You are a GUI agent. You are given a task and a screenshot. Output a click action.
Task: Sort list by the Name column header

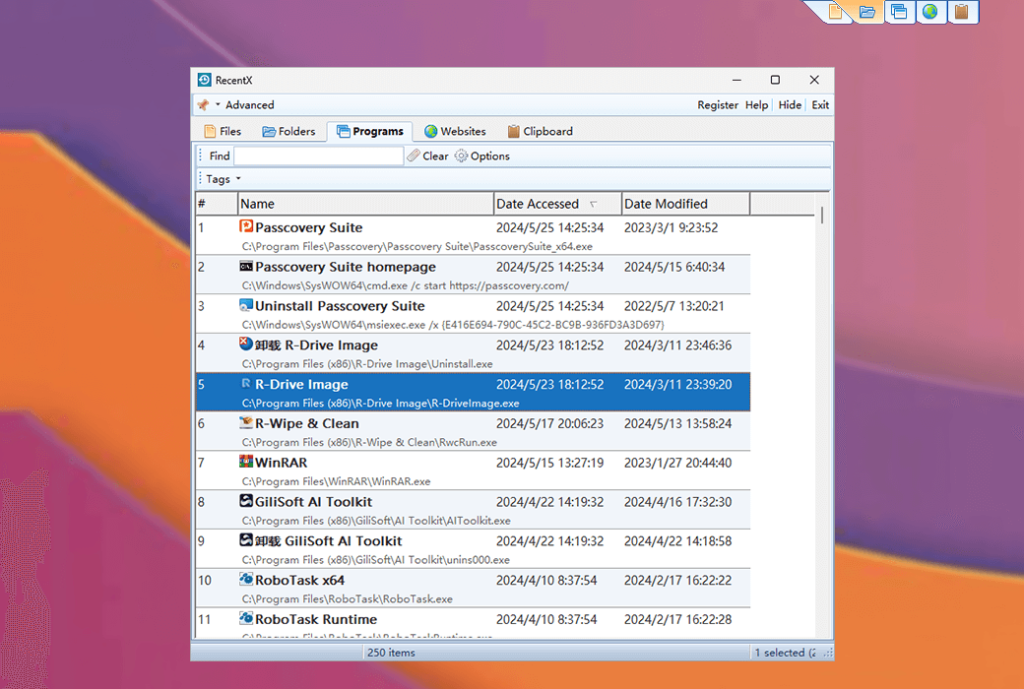pos(365,204)
